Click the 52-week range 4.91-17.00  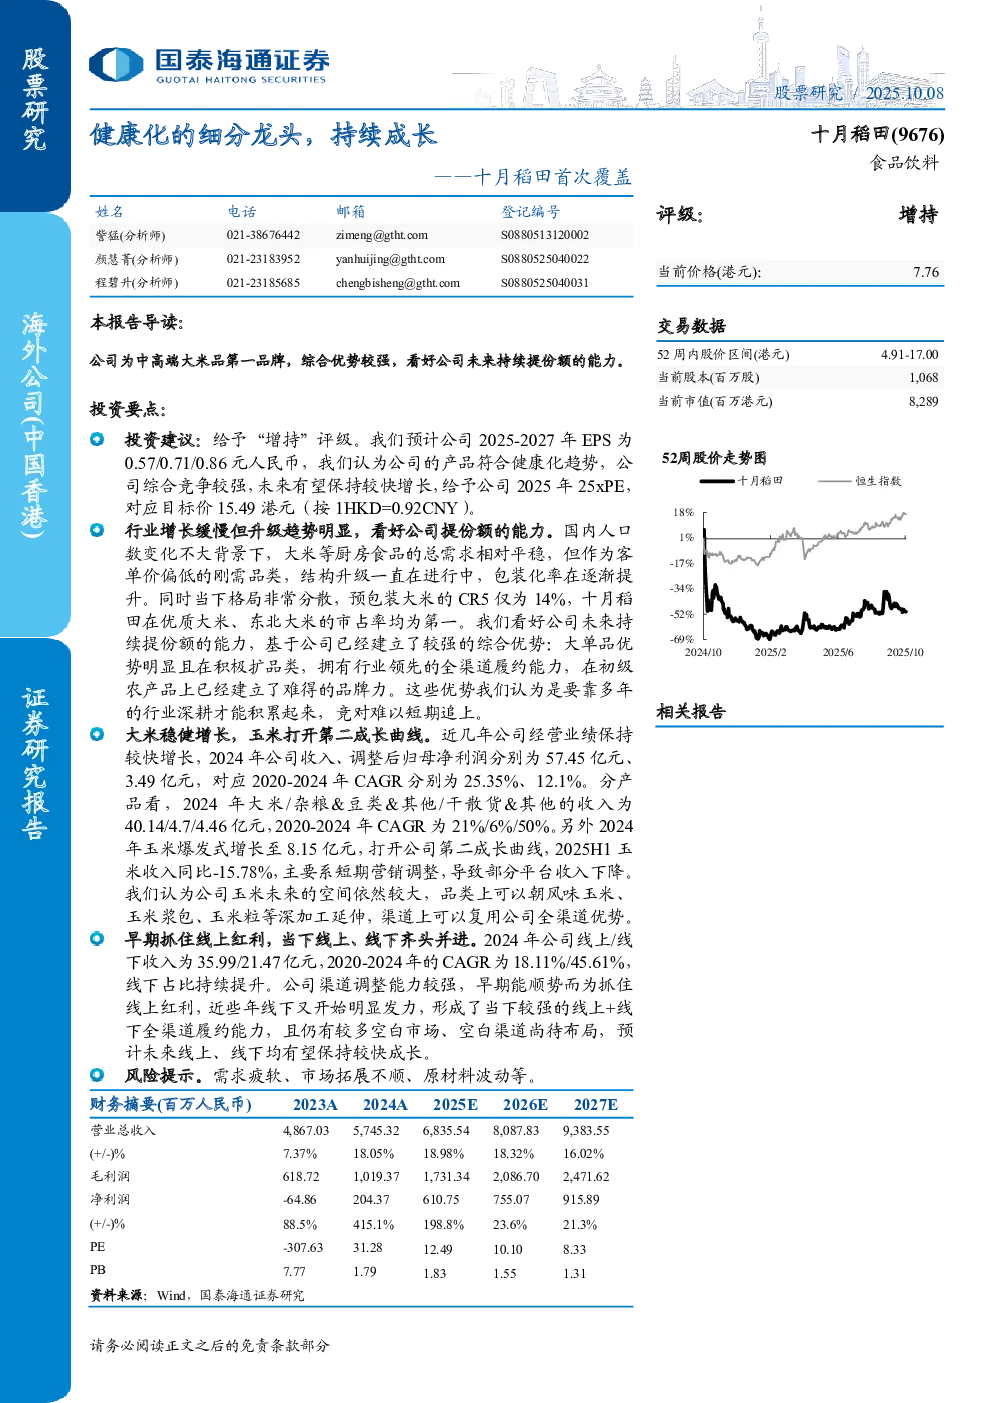click(909, 354)
